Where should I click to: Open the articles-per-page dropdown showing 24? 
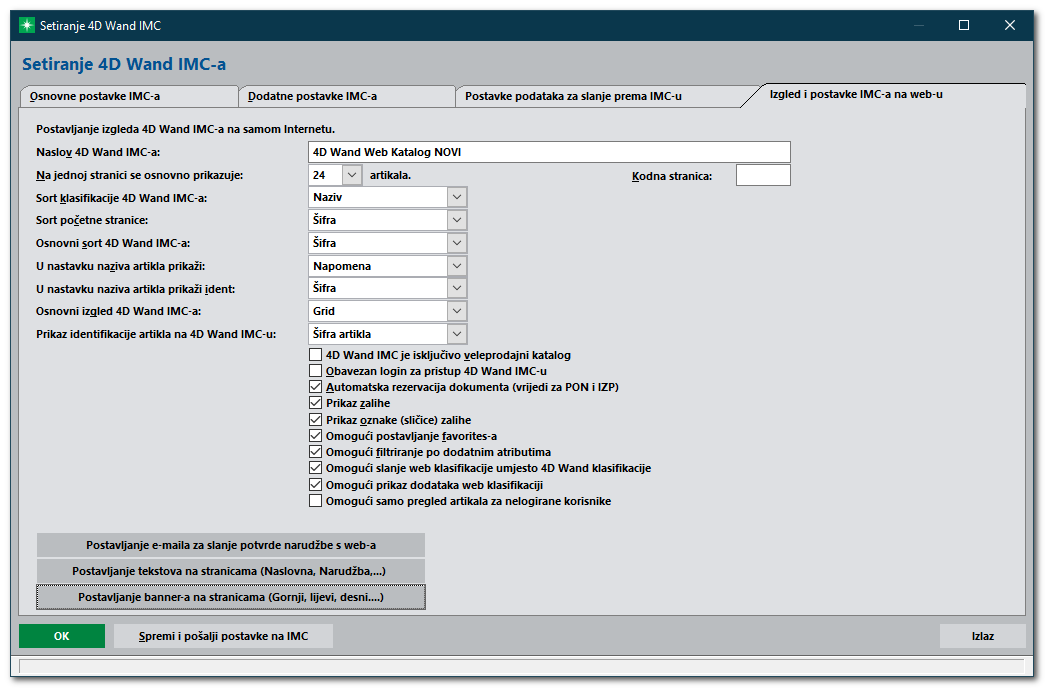coord(352,175)
